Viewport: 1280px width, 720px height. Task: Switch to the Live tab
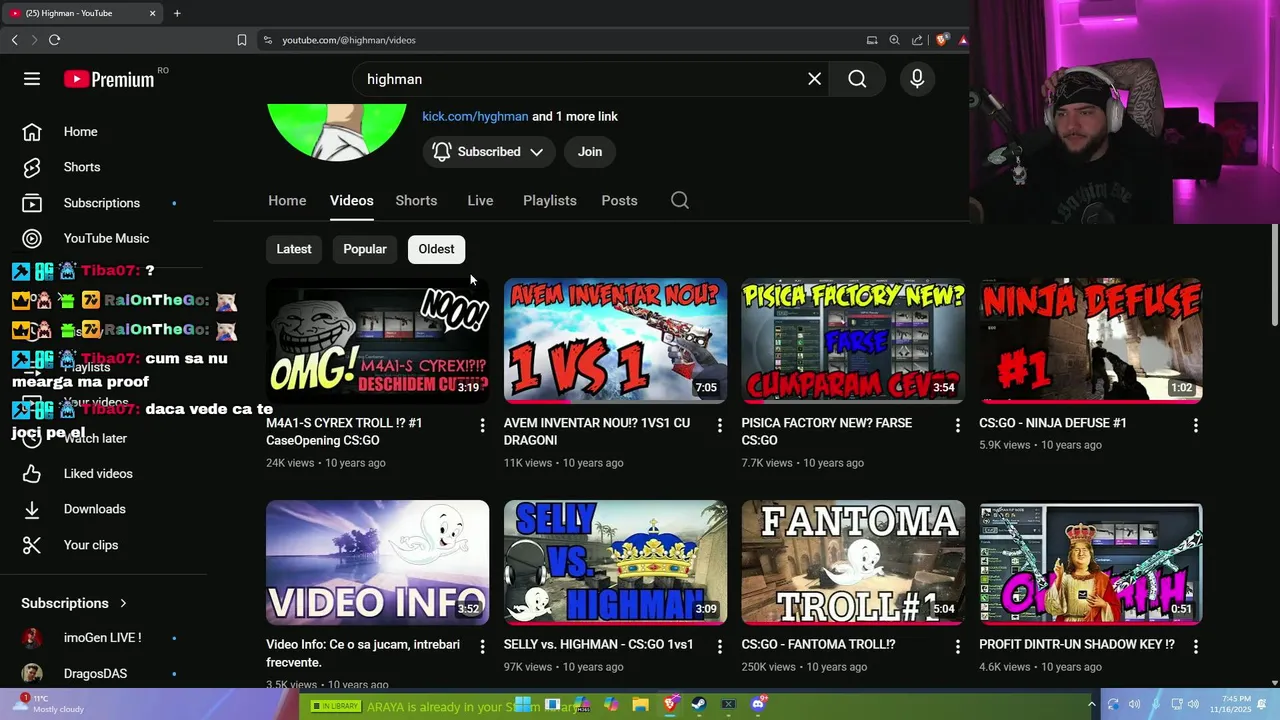coord(480,200)
